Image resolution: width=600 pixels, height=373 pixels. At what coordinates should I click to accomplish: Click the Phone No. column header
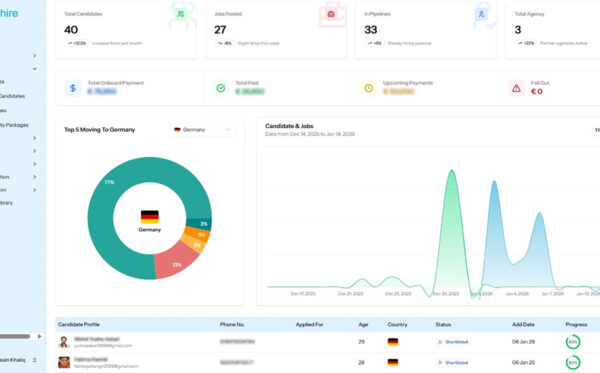[232, 324]
